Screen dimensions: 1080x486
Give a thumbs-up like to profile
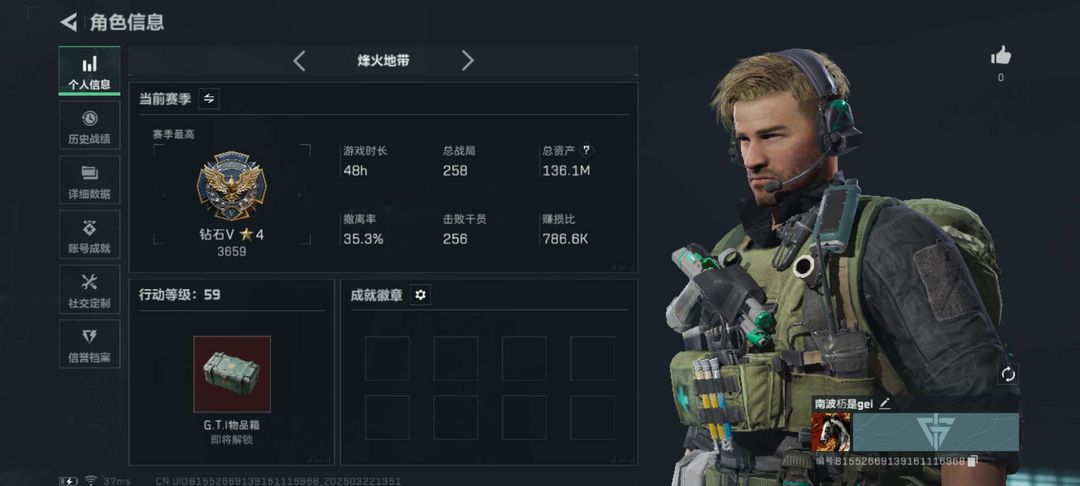coord(1001,56)
